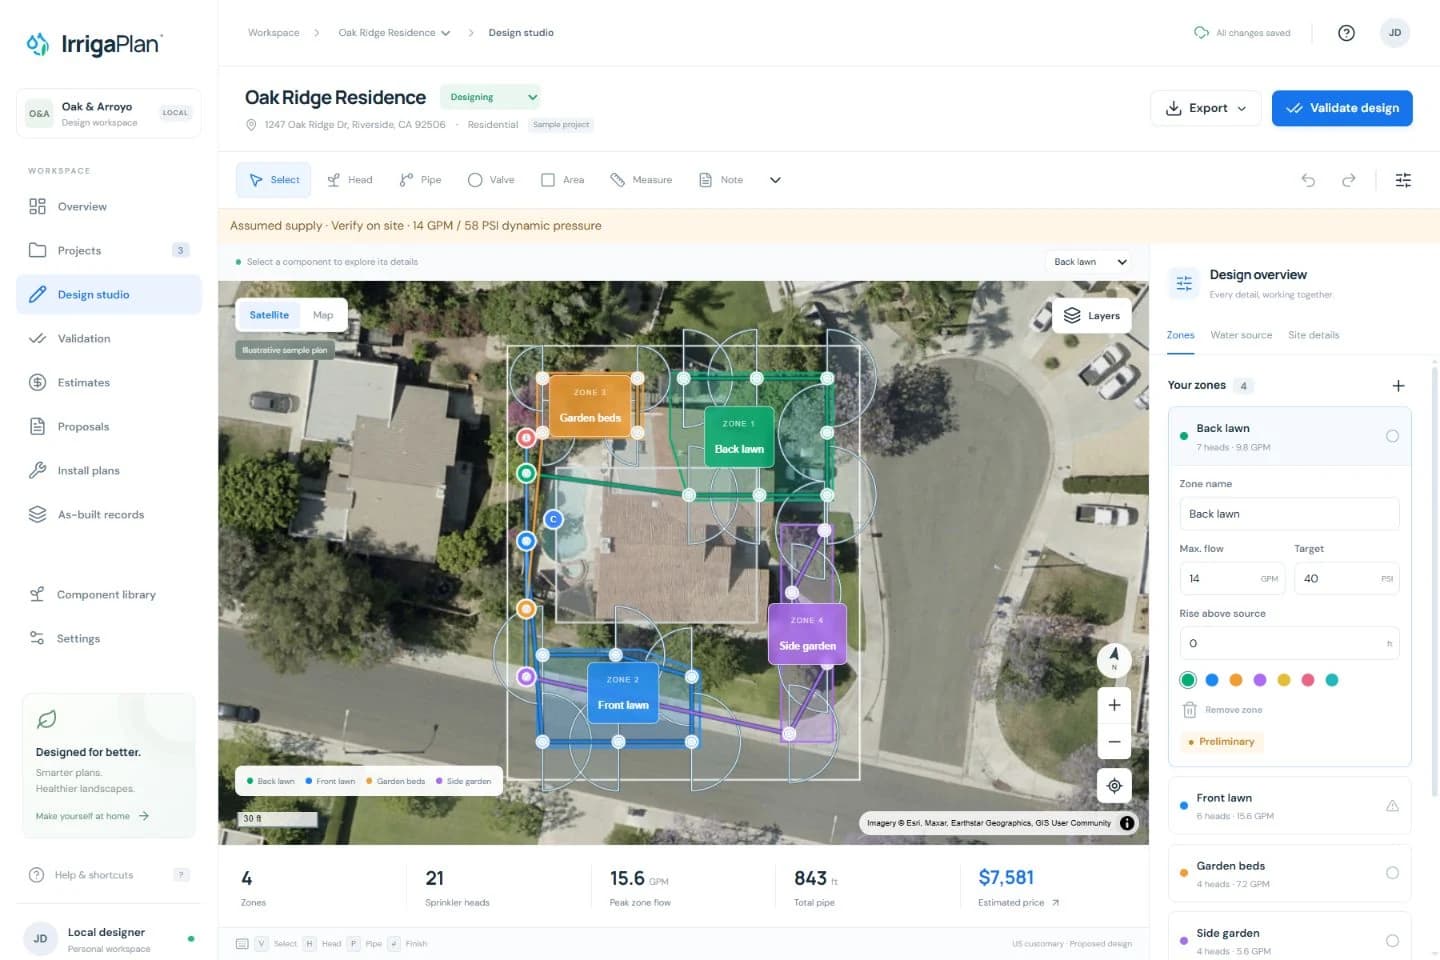
Task: Open Front lawn warning triangle icon
Action: coord(1392,806)
